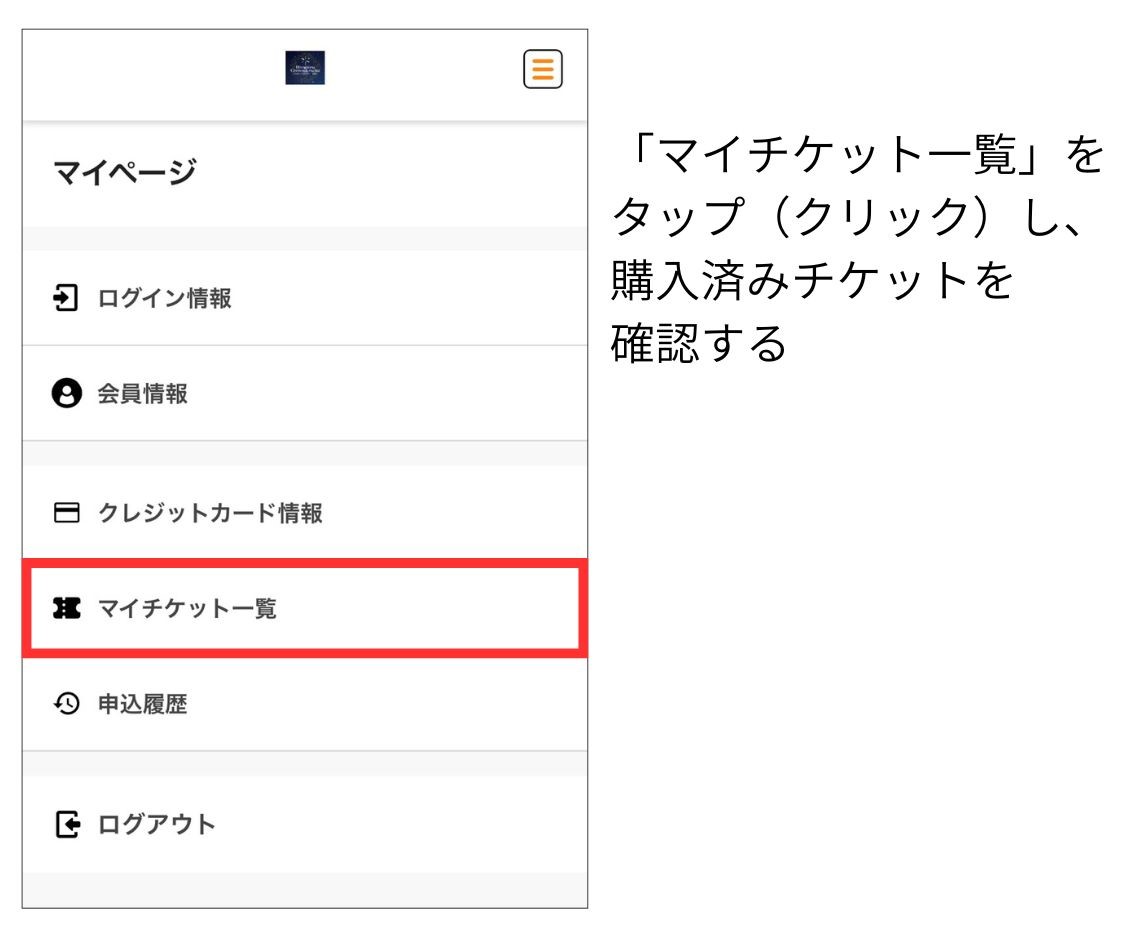Click the text 確認する
The width and height of the screenshot is (1143, 938).
pos(700,343)
